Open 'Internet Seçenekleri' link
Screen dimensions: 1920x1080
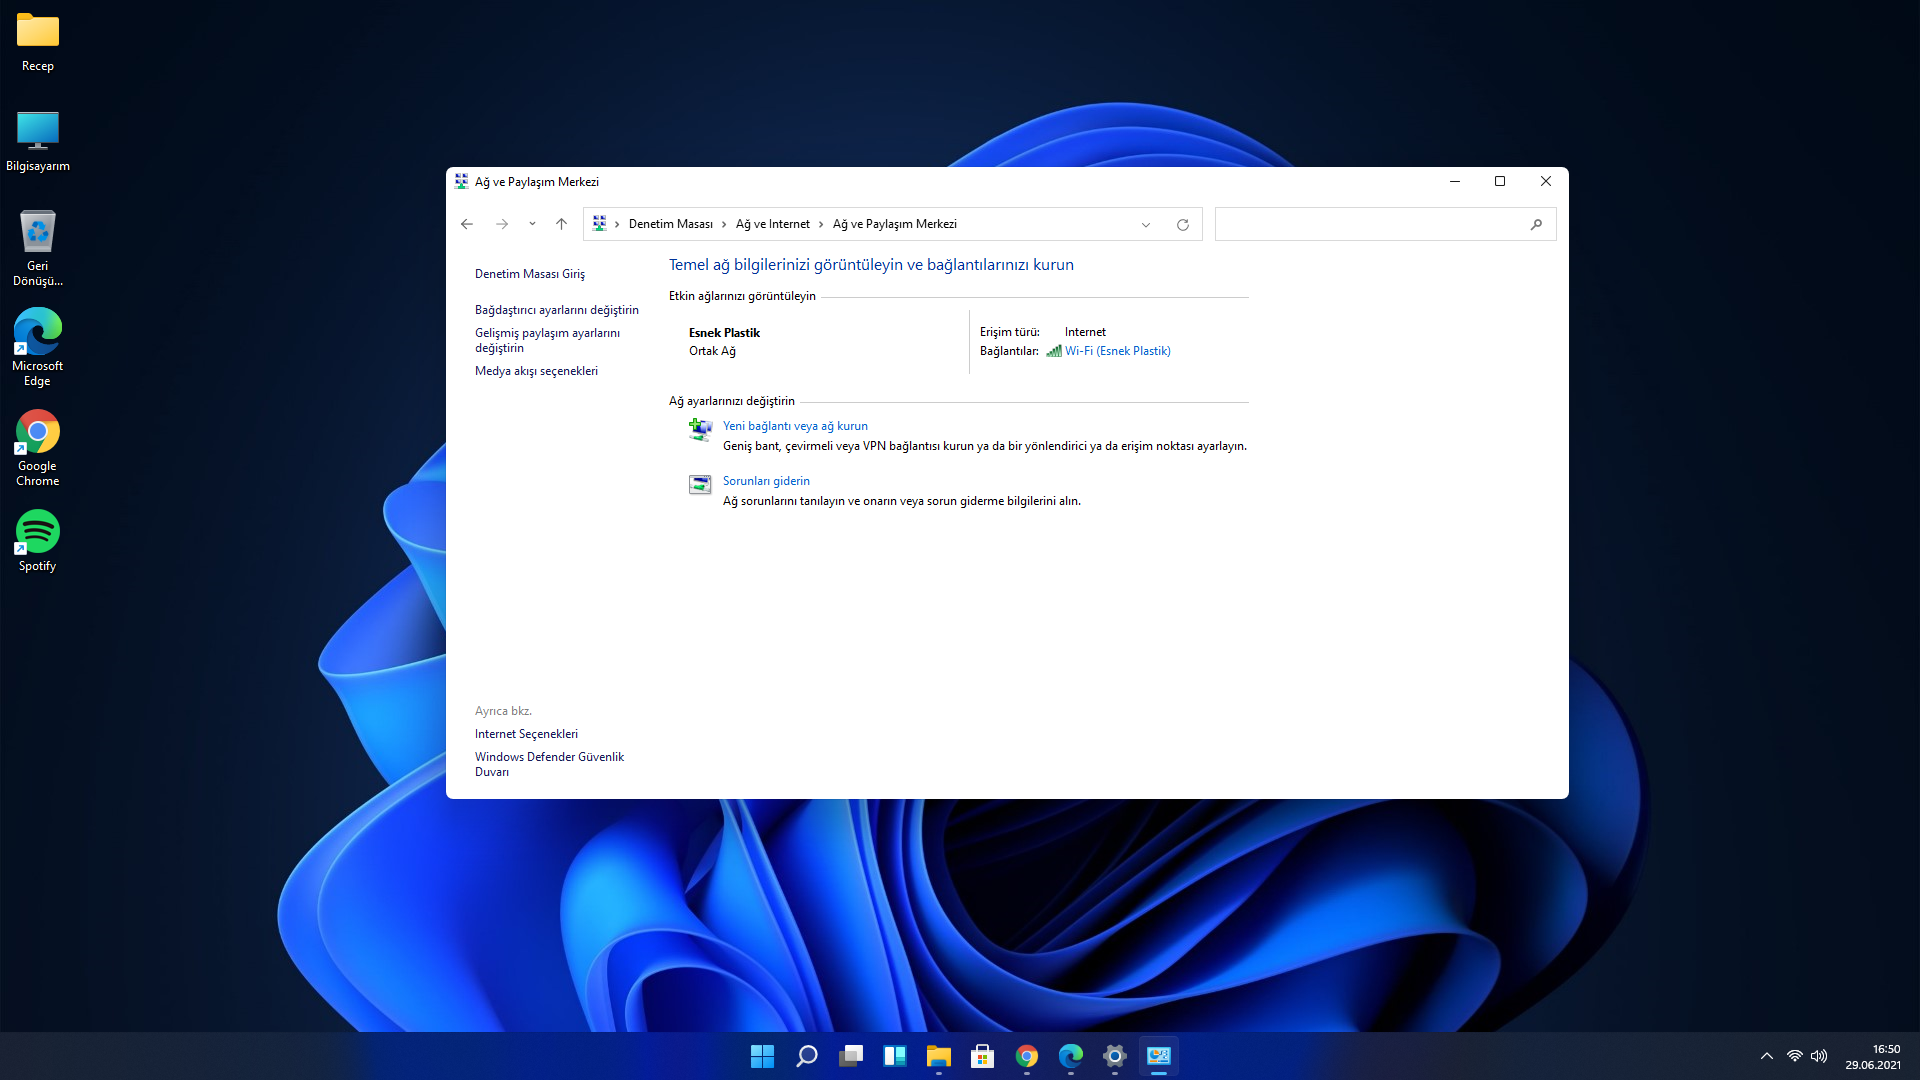click(526, 734)
